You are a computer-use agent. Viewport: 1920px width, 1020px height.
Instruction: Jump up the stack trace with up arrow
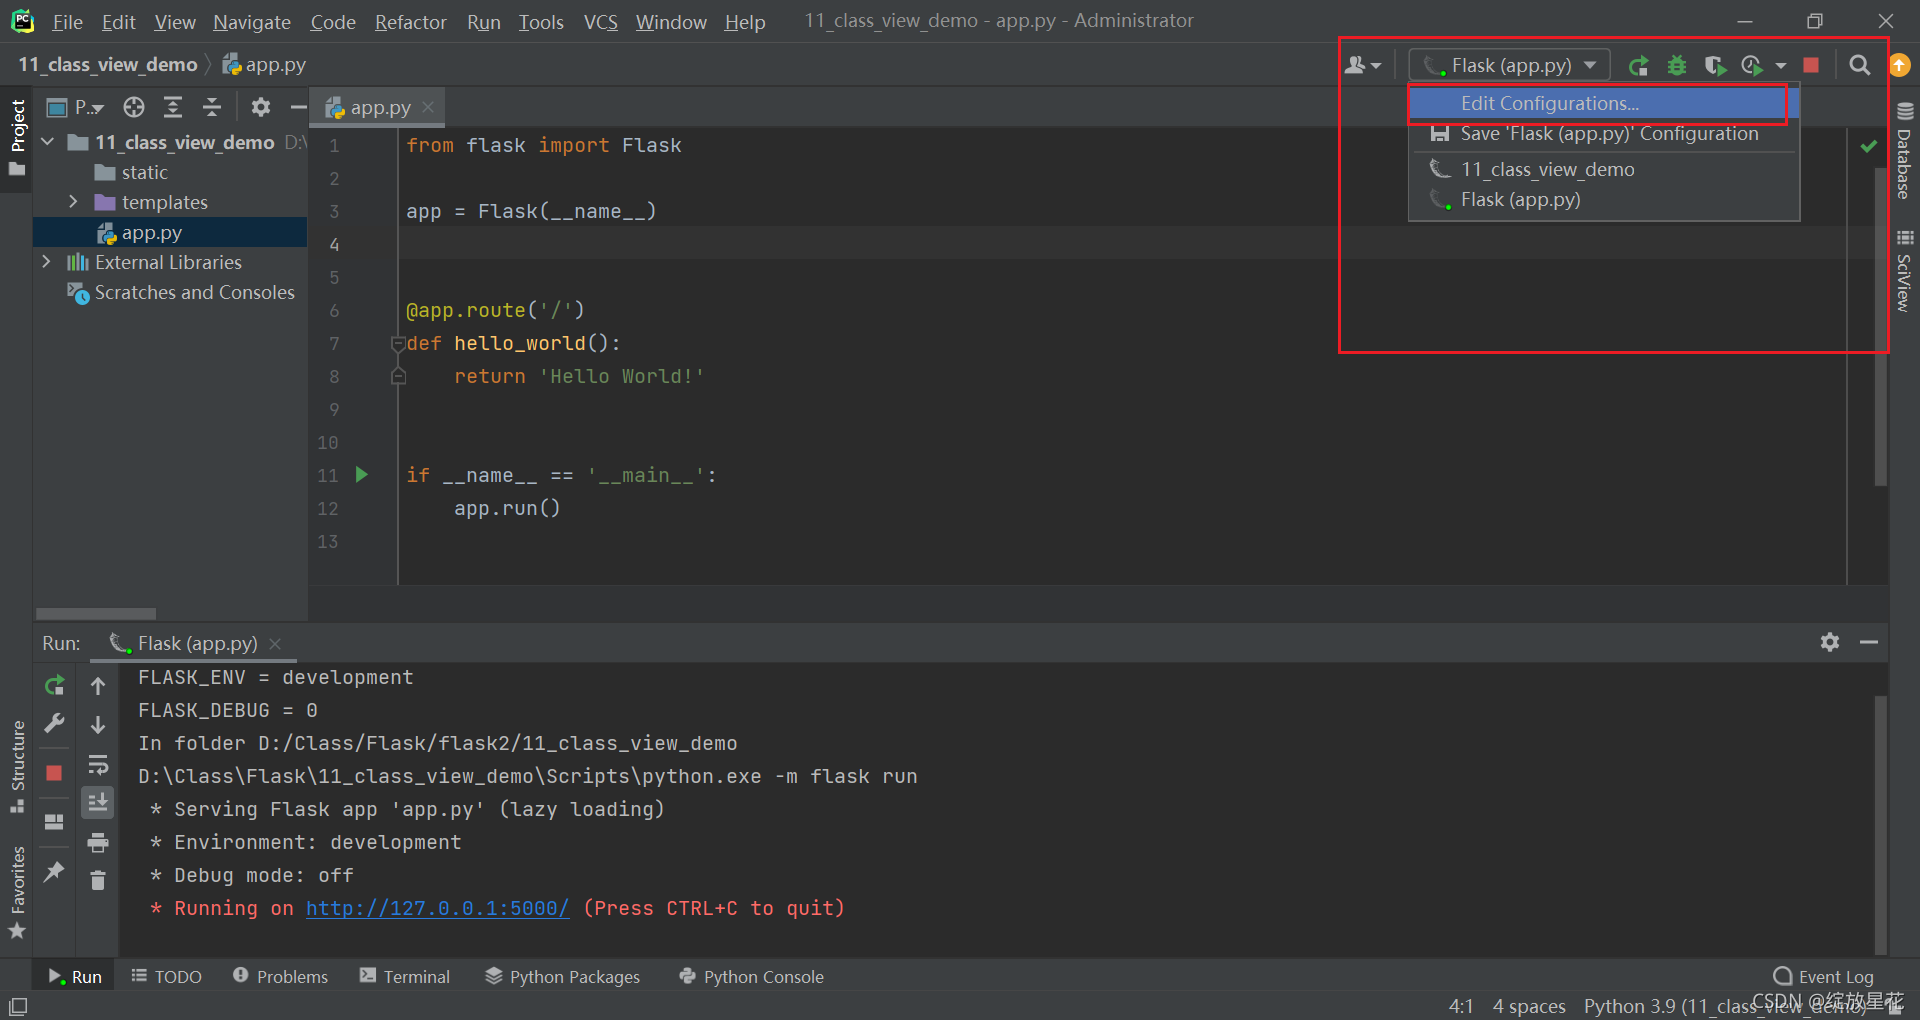point(98,686)
